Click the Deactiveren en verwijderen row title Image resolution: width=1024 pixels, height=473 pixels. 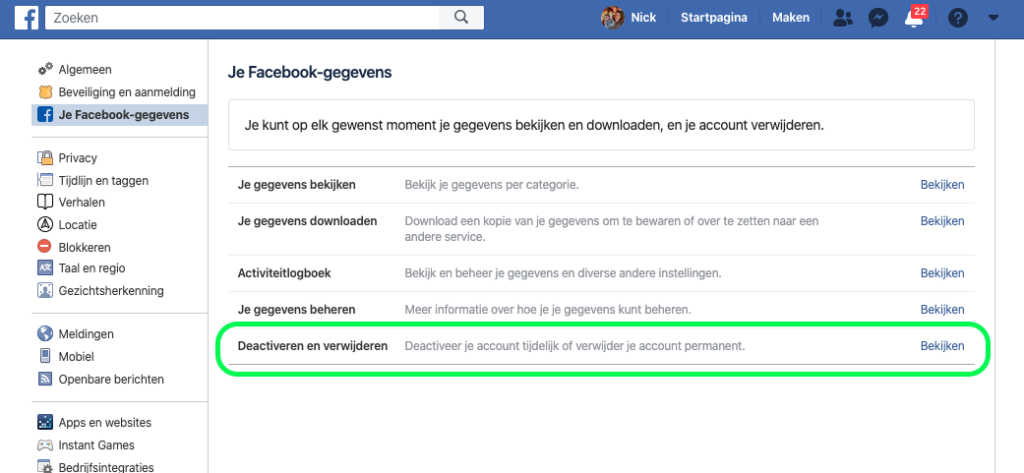313,346
